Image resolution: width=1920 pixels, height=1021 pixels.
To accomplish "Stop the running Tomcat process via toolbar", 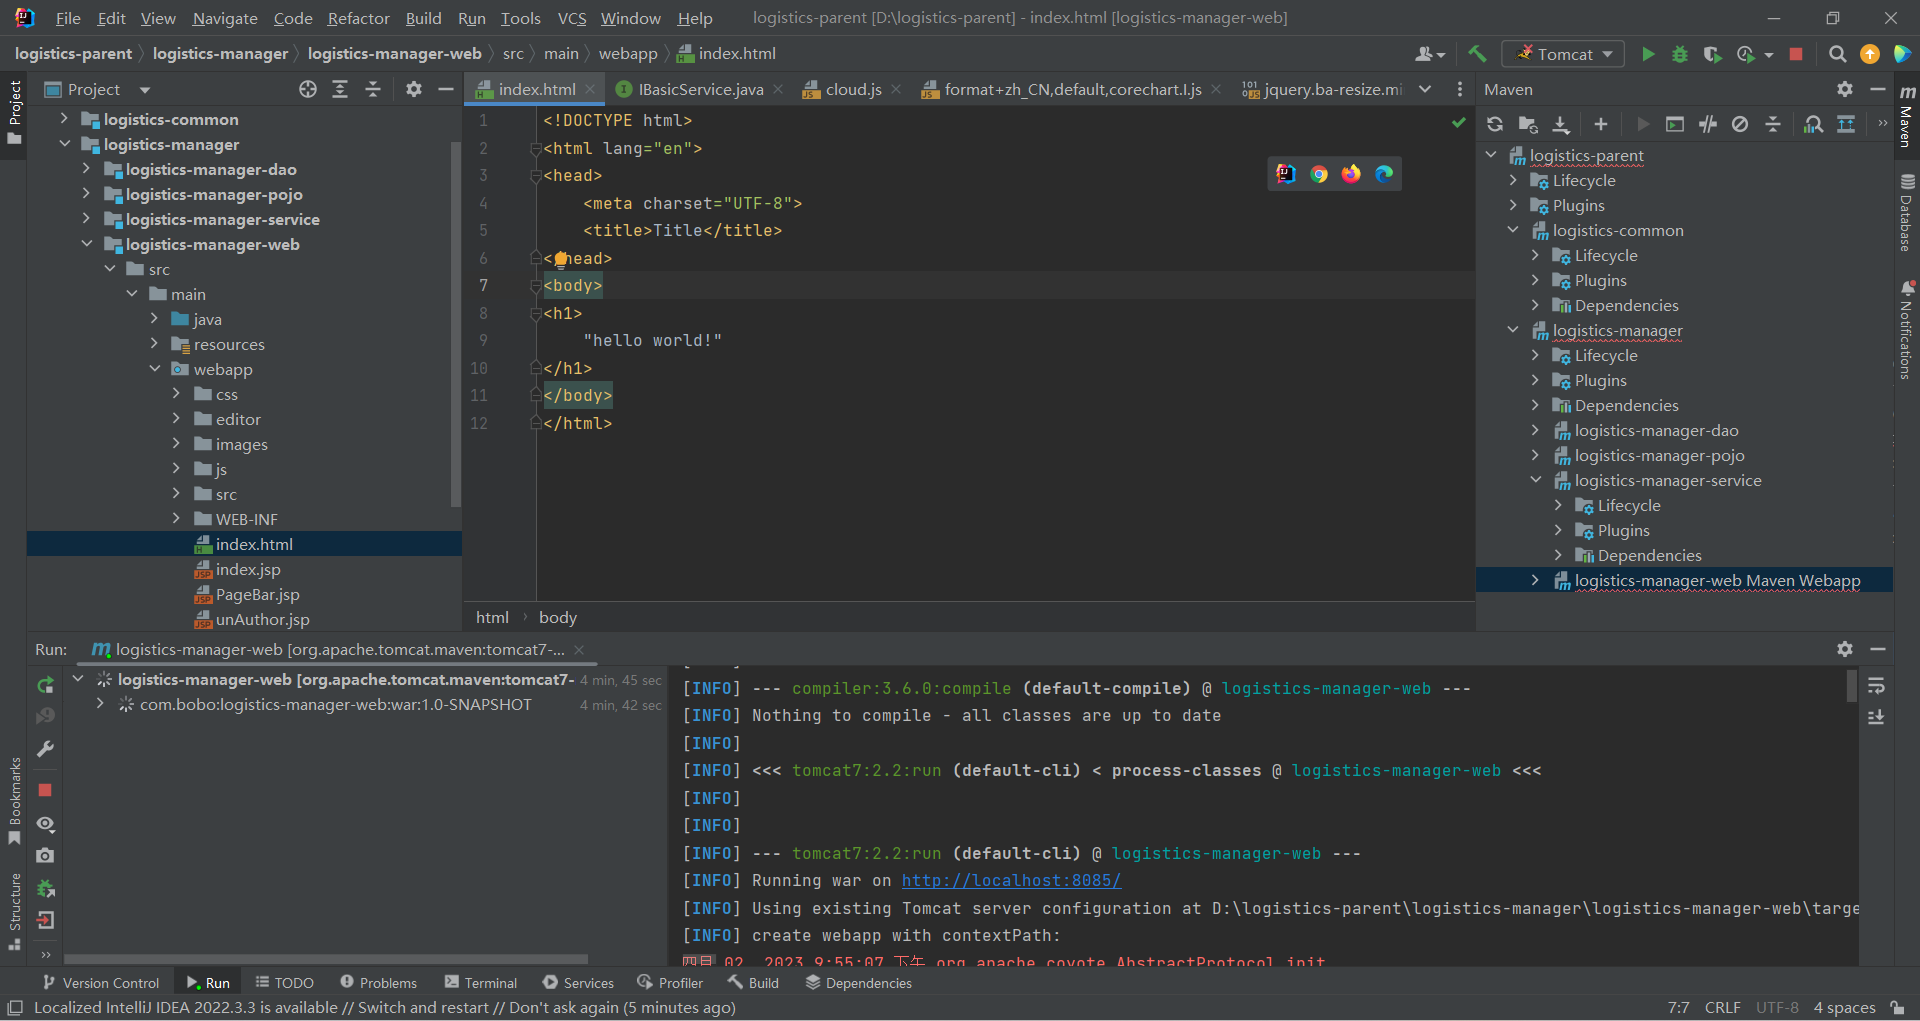I will tap(1796, 54).
